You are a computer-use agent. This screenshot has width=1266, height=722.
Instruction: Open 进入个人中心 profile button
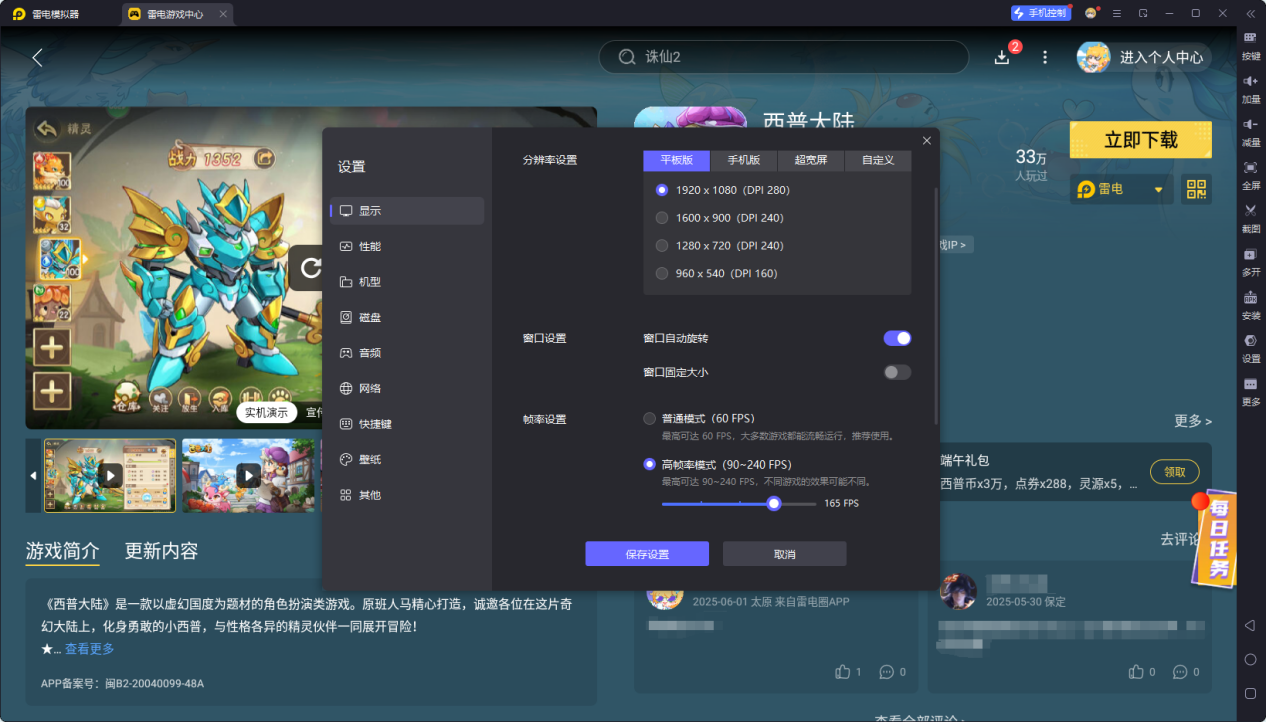point(1144,57)
